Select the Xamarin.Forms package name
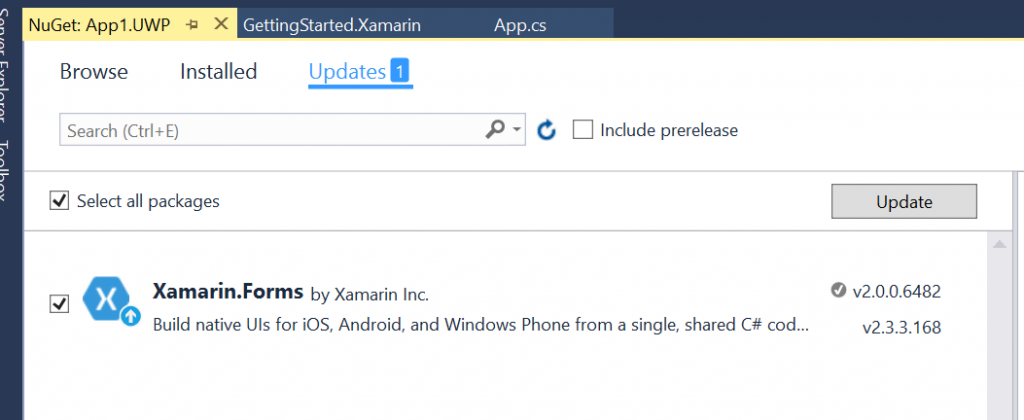This screenshot has width=1024, height=420. click(228, 291)
